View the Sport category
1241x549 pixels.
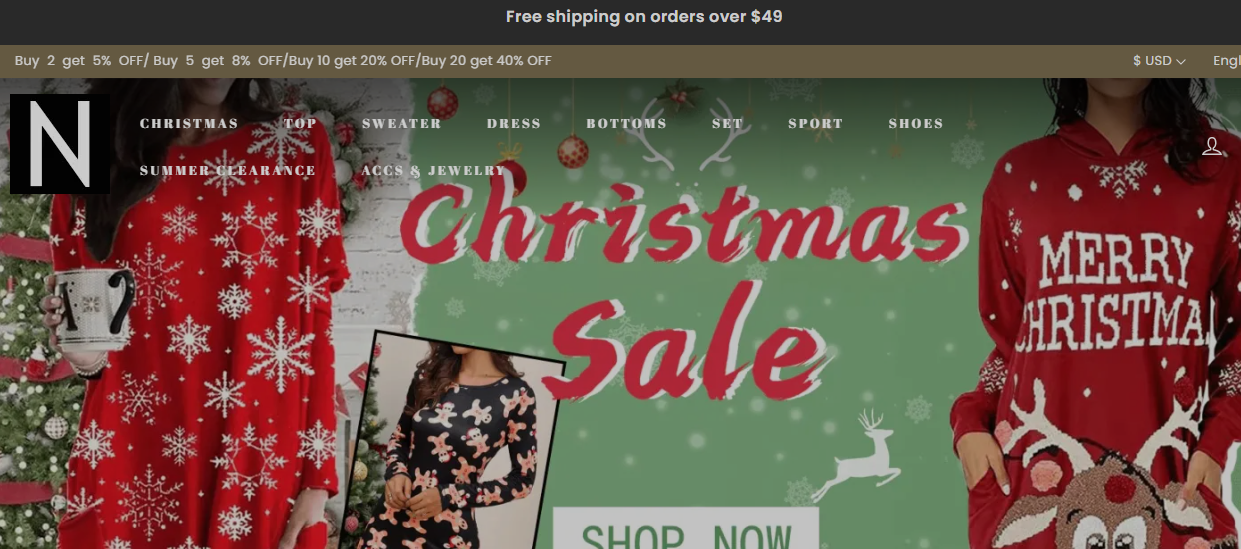[x=815, y=124]
